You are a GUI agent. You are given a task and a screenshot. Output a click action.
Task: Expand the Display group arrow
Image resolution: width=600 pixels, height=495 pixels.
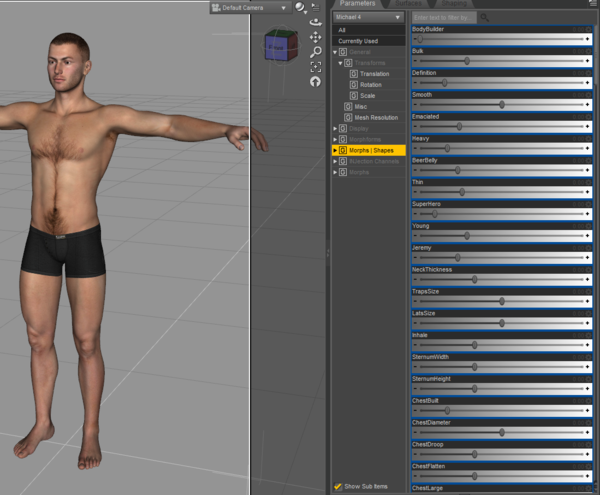(x=335, y=129)
